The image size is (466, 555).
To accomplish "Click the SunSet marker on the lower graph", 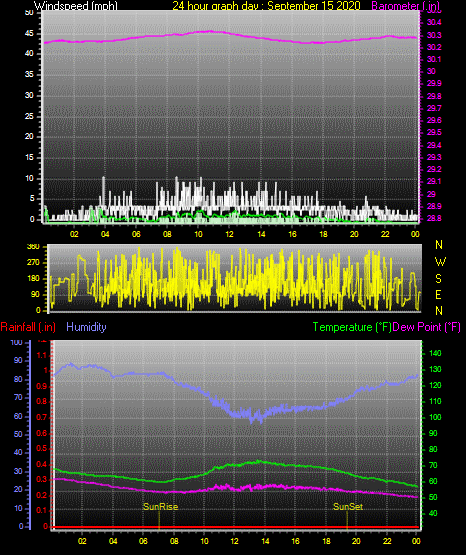I will 348,507.
